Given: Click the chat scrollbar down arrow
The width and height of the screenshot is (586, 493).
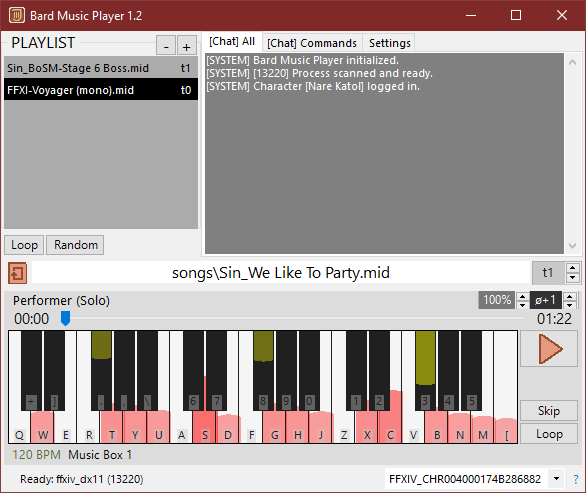Looking at the screenshot, I should pos(572,246).
